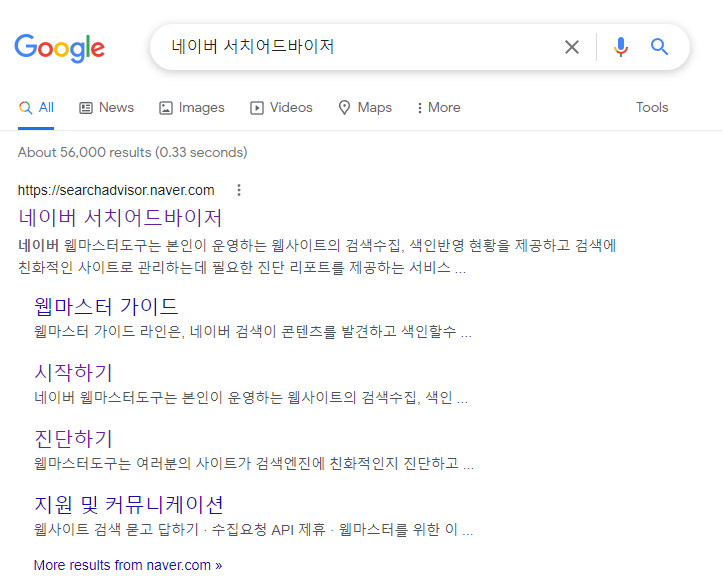Click the Maps tab pin icon

point(344,107)
